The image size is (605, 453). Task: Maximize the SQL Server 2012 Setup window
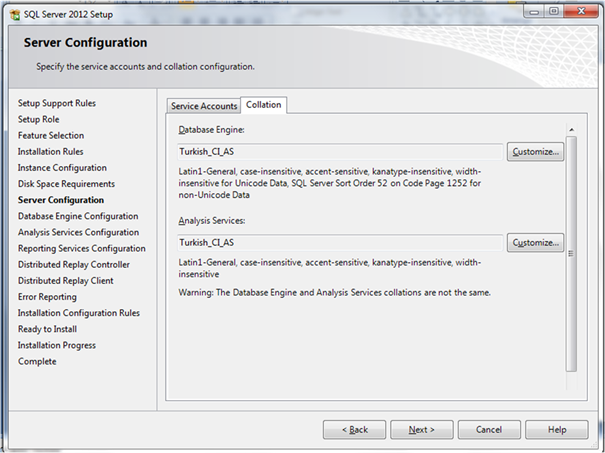click(x=554, y=12)
